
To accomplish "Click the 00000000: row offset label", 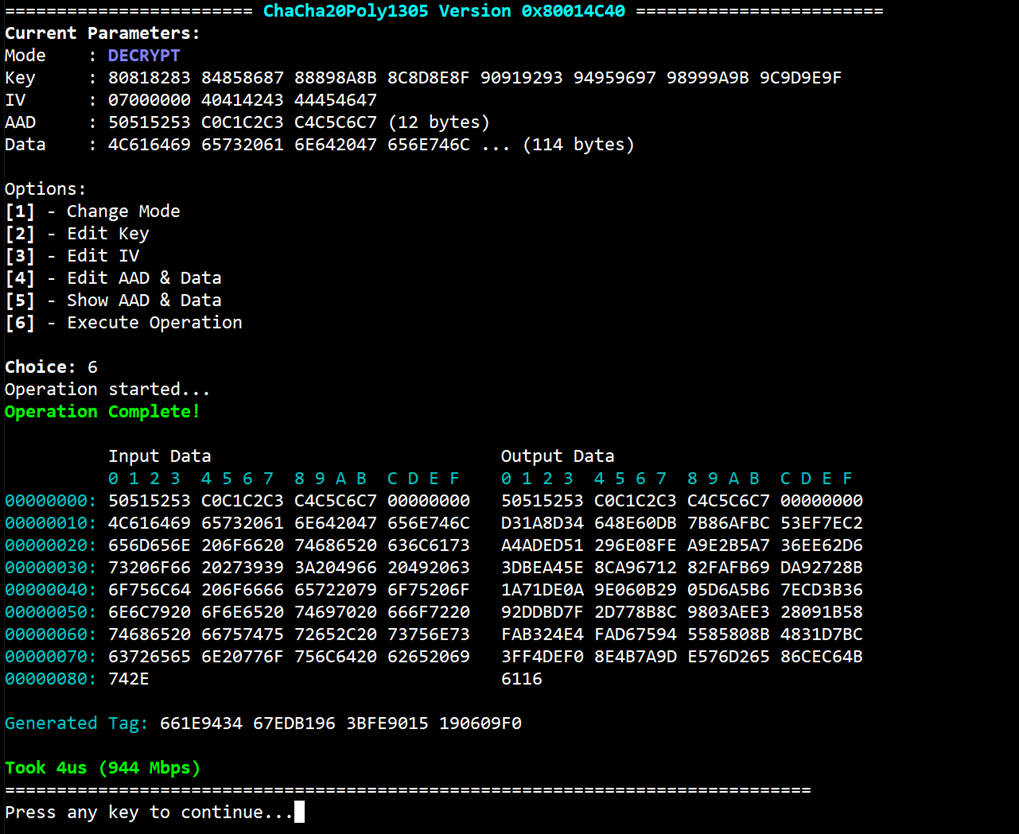I will coord(51,501).
